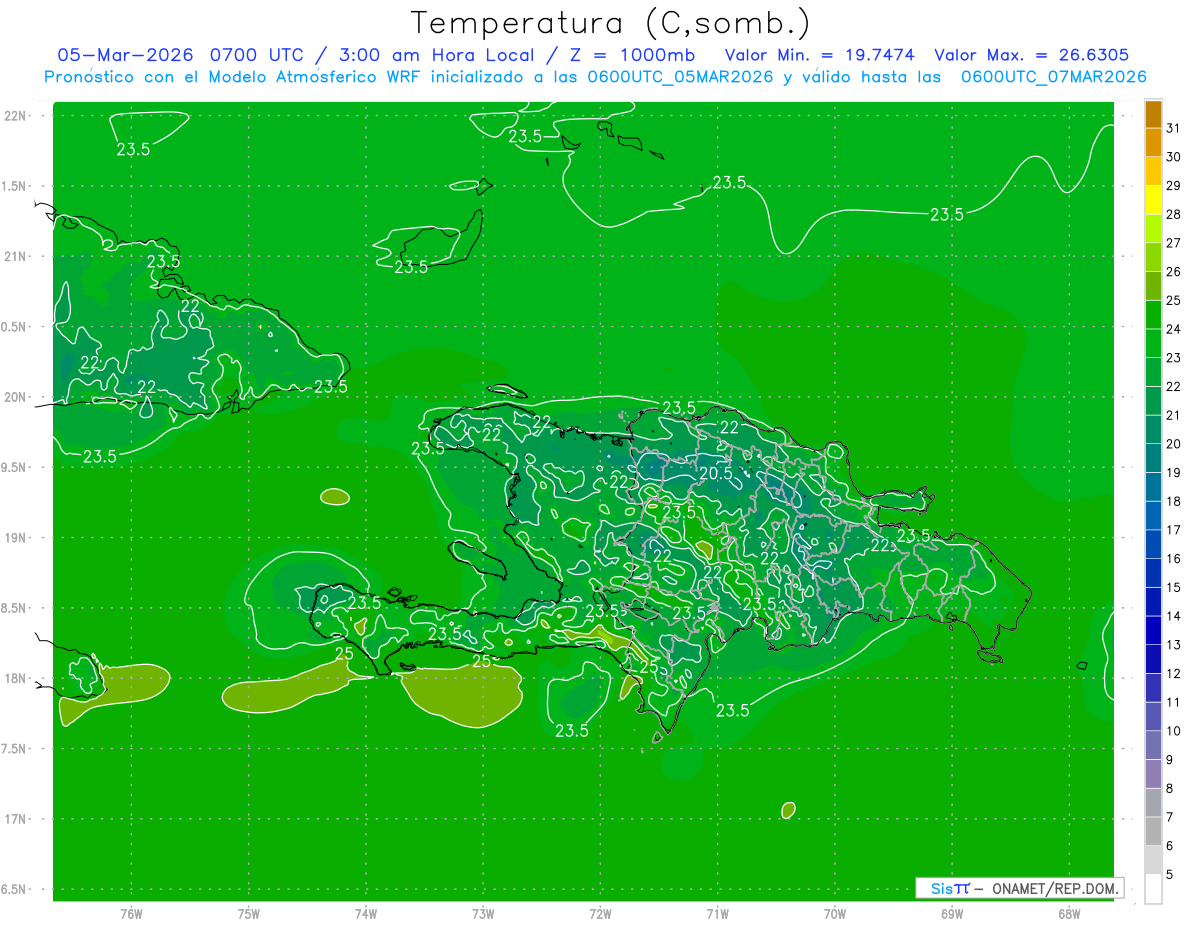Viewport: 1200px width, 927px height.
Task: Click the longitude axis label "72W"
Action: pos(600,914)
